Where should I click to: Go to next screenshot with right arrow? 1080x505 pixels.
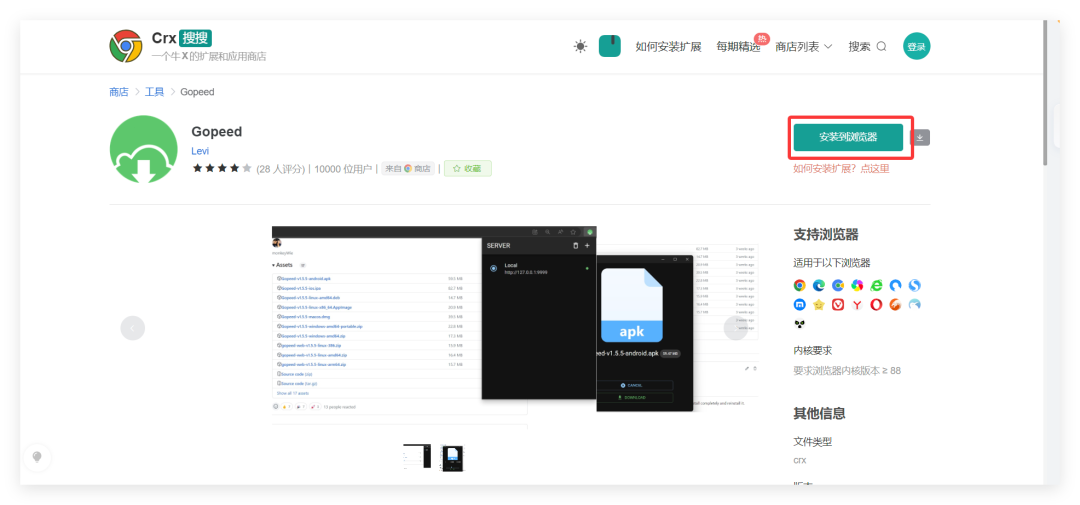tap(736, 328)
